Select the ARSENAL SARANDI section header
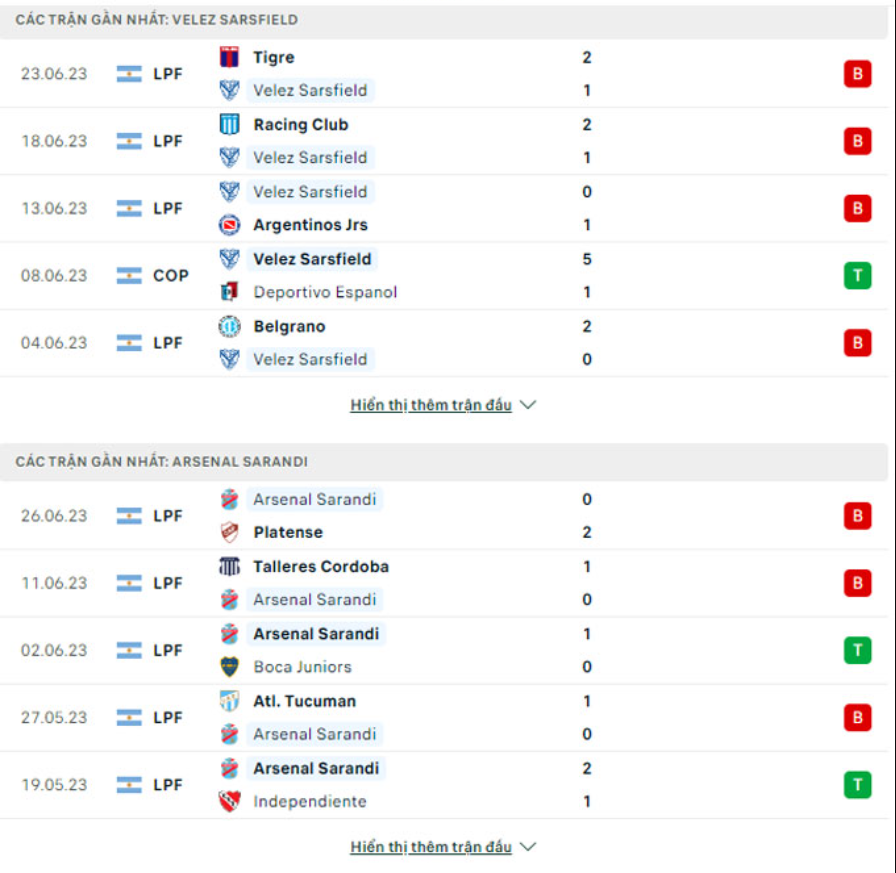The width and height of the screenshot is (896, 873). pyautogui.click(x=160, y=460)
